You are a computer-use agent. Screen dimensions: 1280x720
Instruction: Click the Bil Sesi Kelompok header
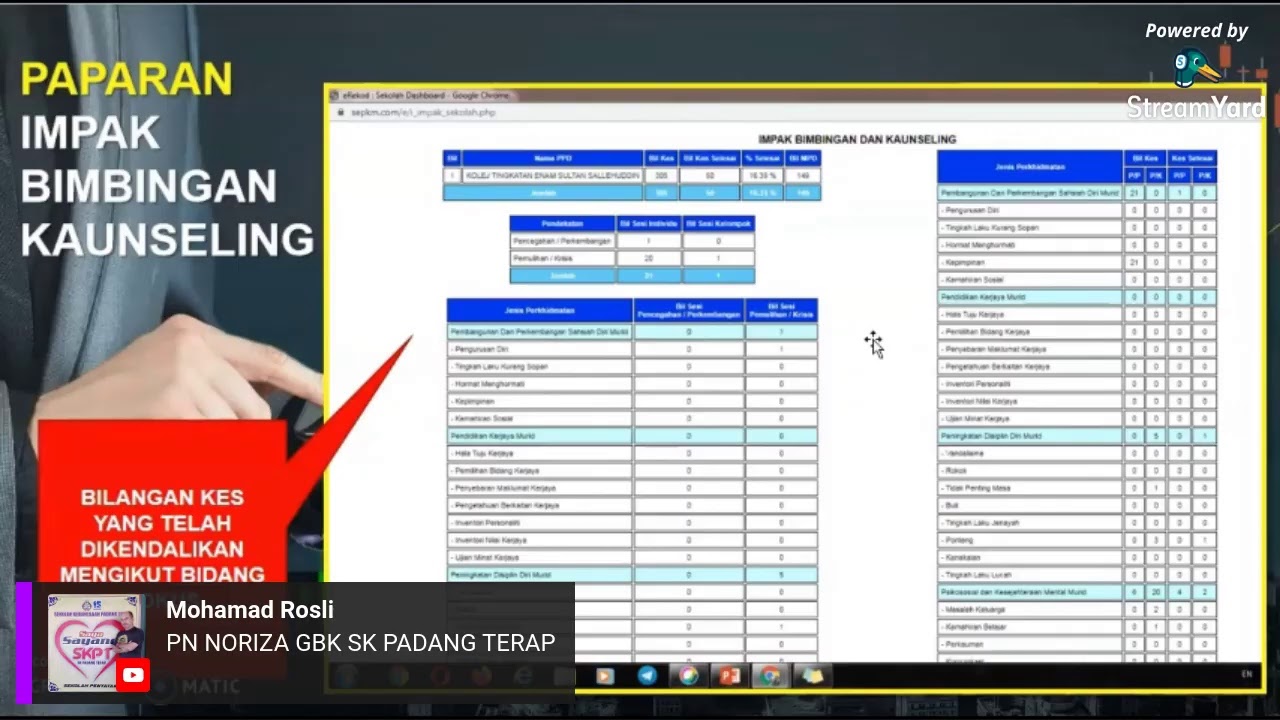(718, 223)
